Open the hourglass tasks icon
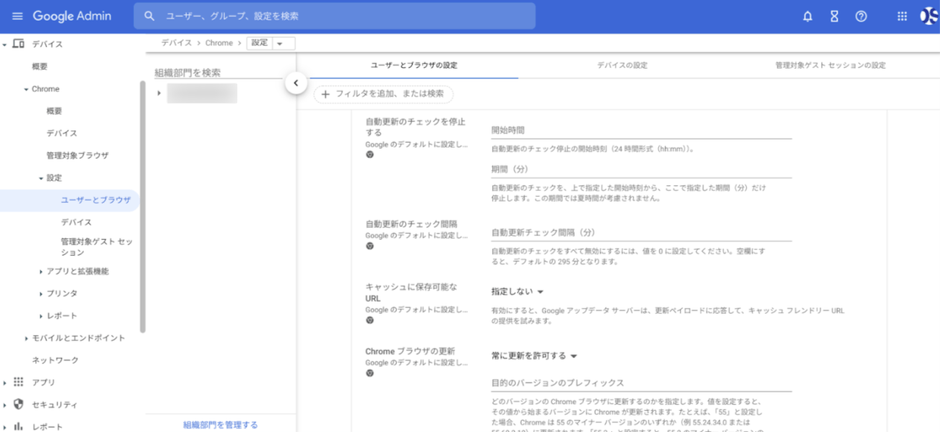 pos(835,16)
